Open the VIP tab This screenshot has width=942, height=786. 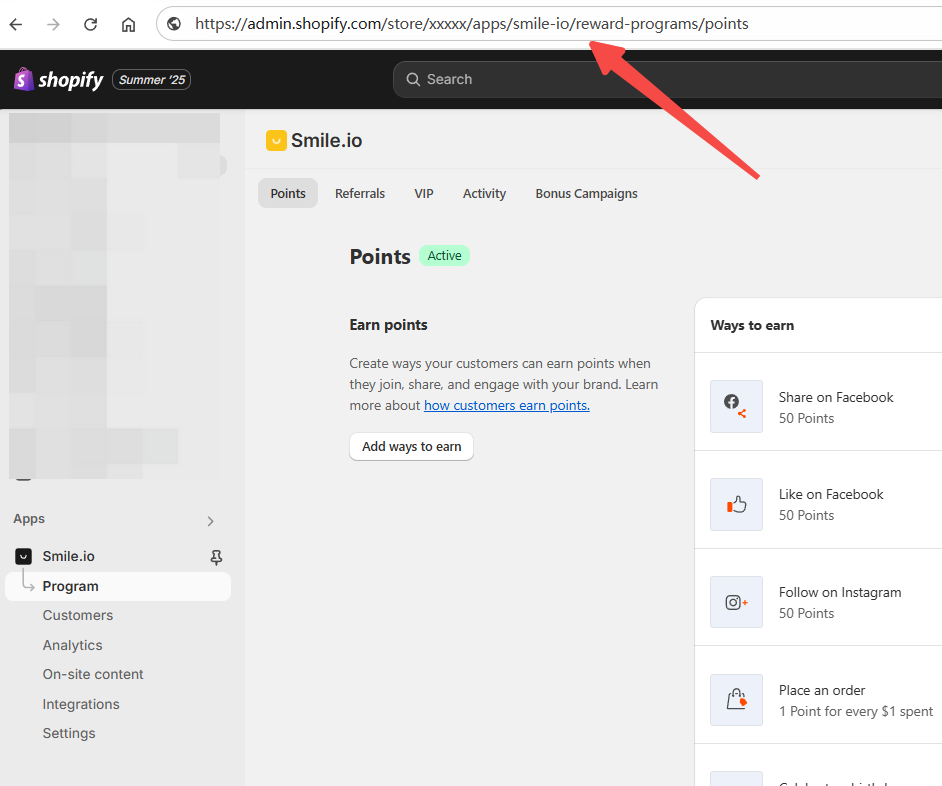424,193
